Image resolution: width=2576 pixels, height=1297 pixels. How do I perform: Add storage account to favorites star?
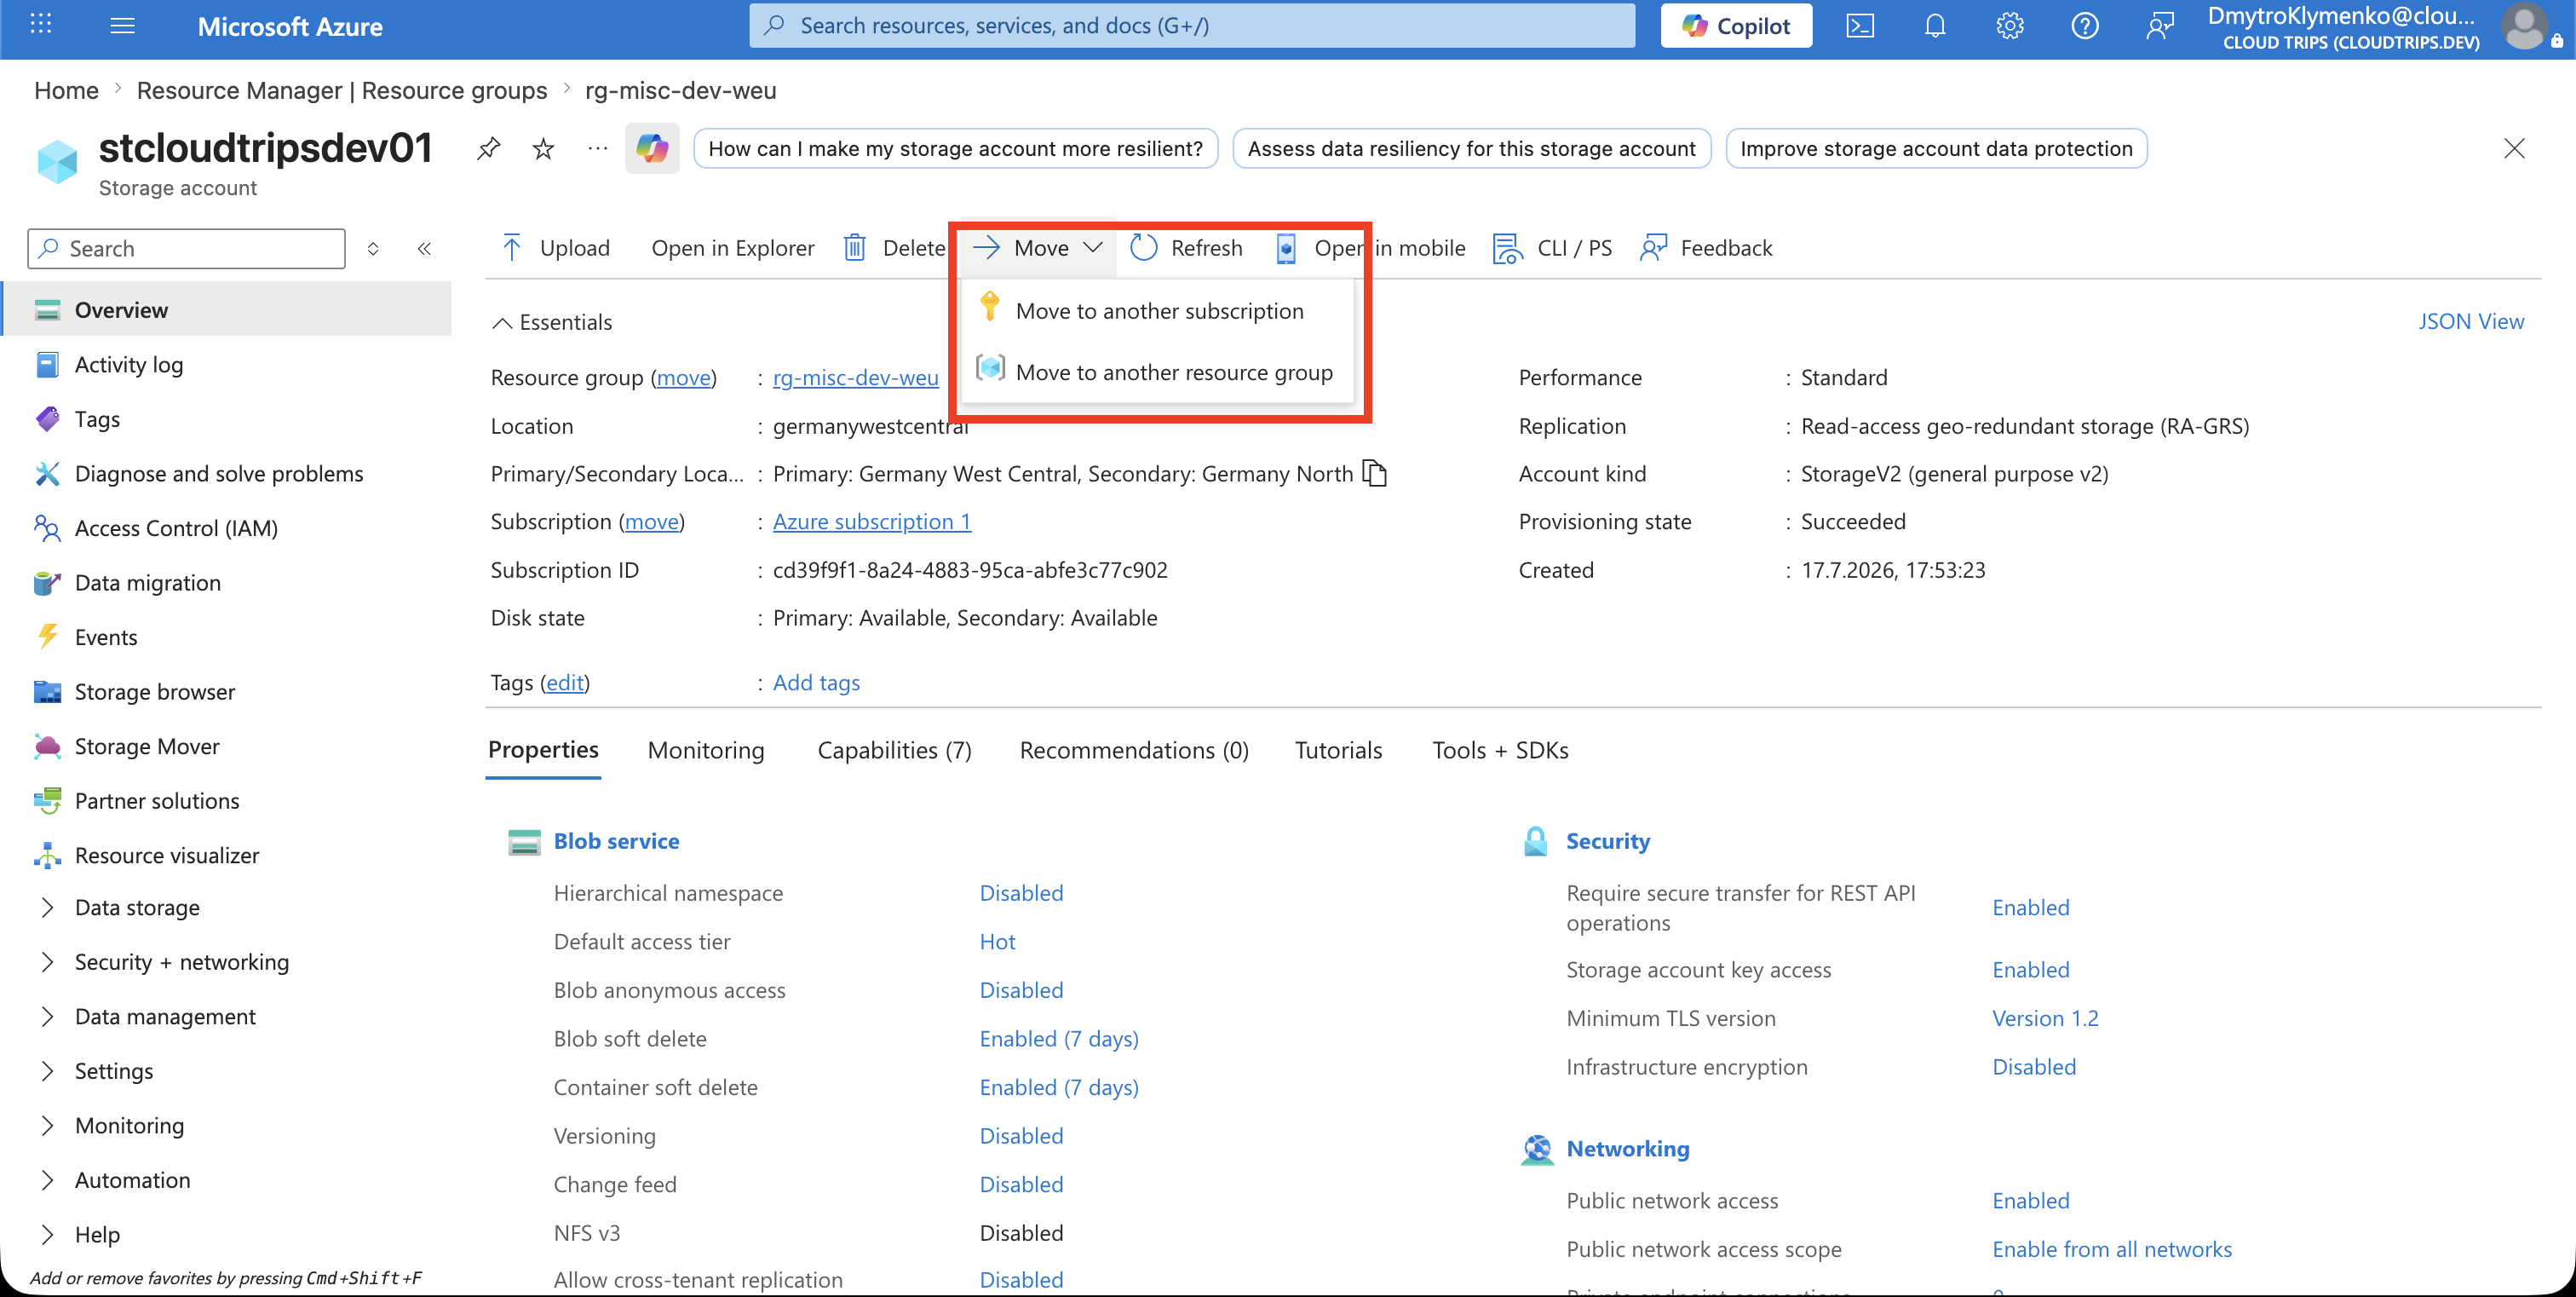(543, 149)
